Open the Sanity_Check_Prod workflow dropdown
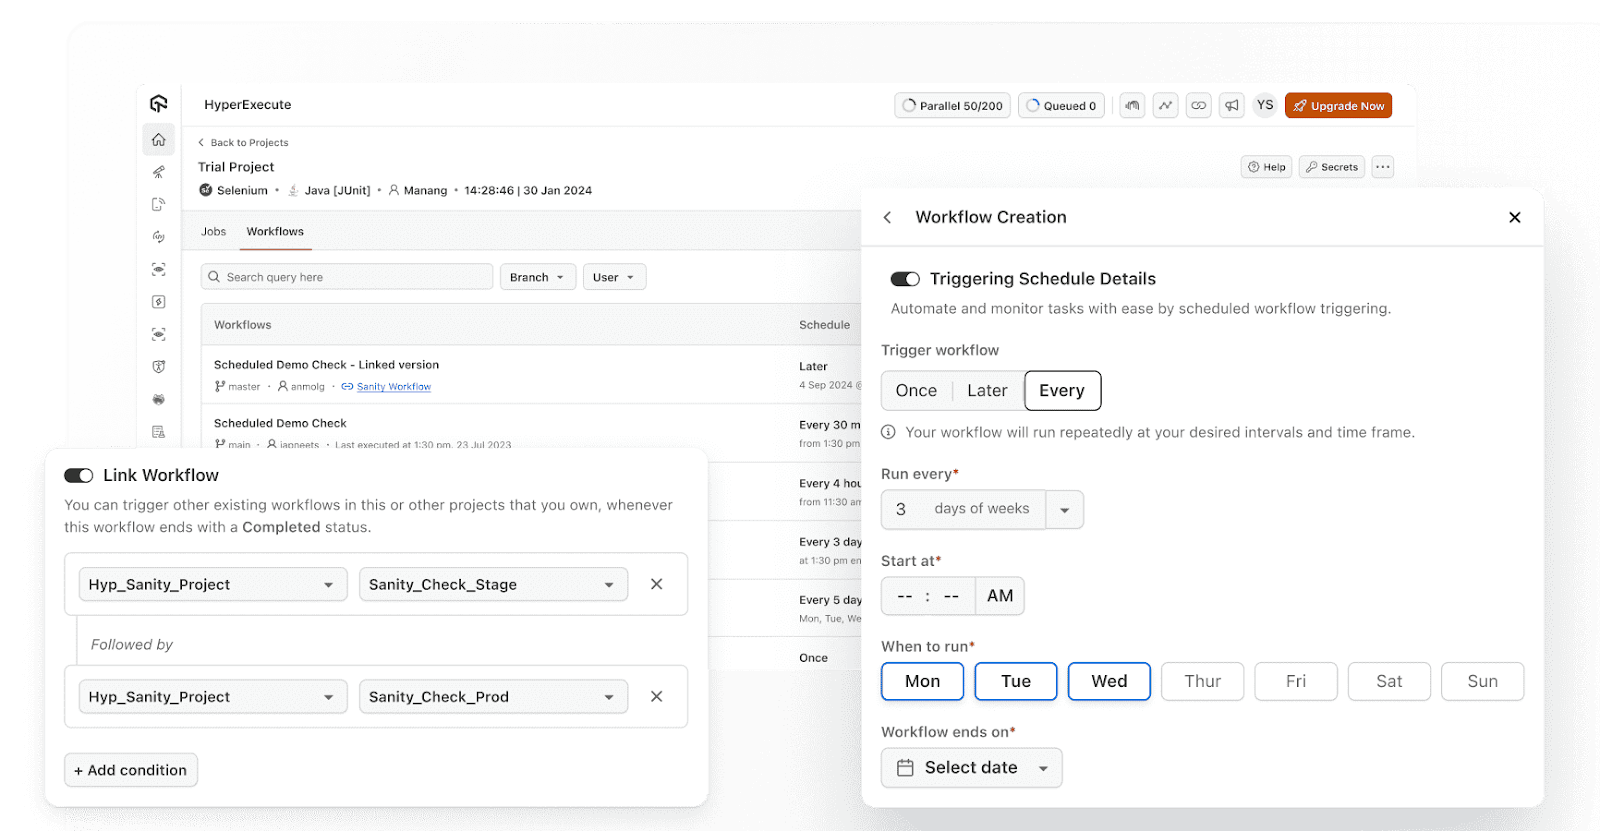The height and width of the screenshot is (831, 1600). point(493,696)
